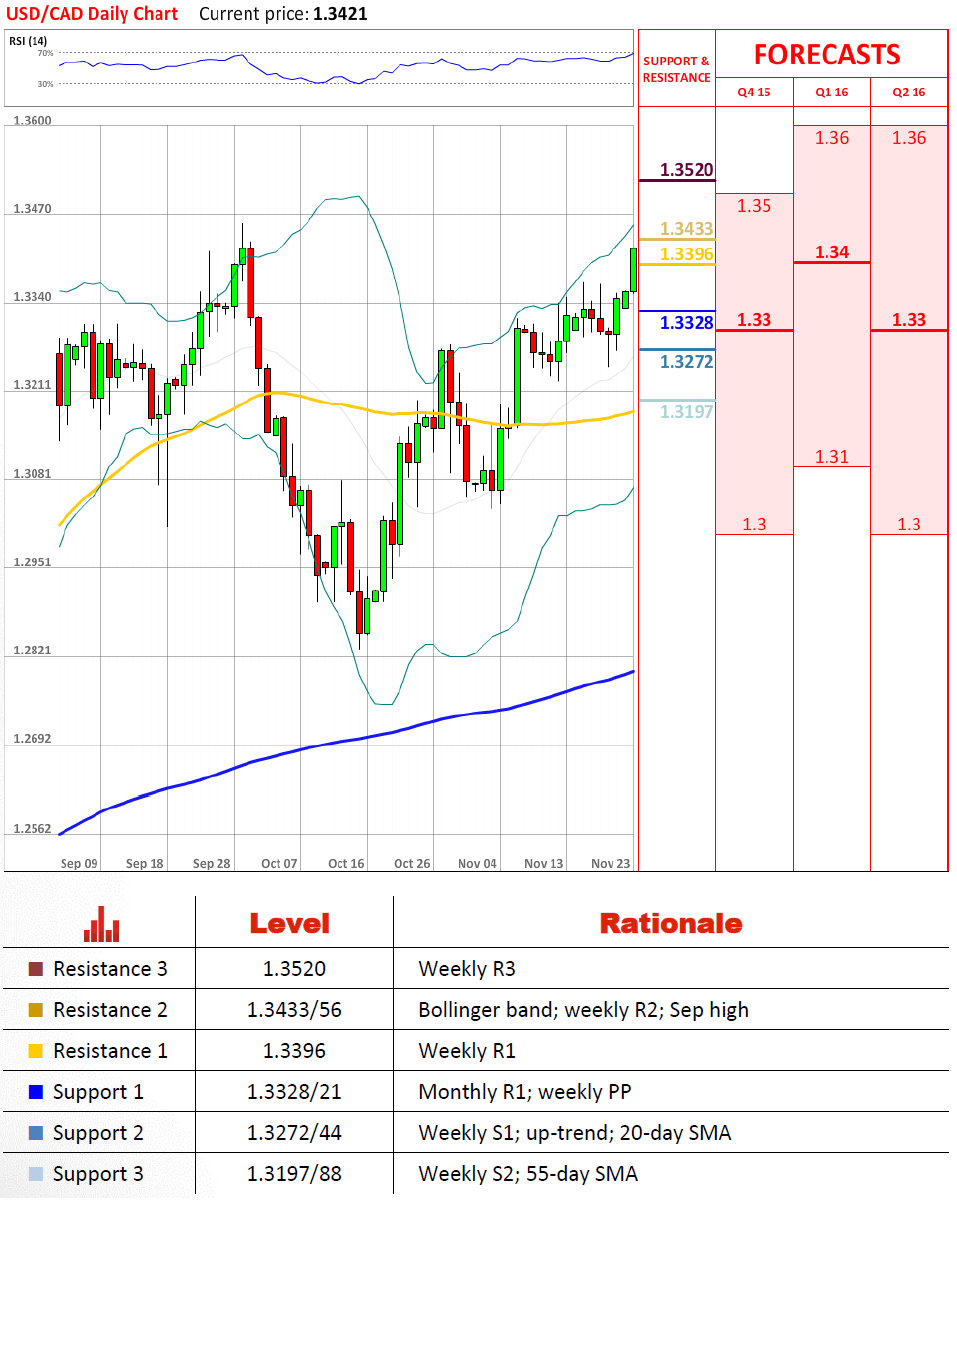The height and width of the screenshot is (1368, 957).
Task: Click the 1.3600 price axis label
Action: pyautogui.click(x=32, y=121)
